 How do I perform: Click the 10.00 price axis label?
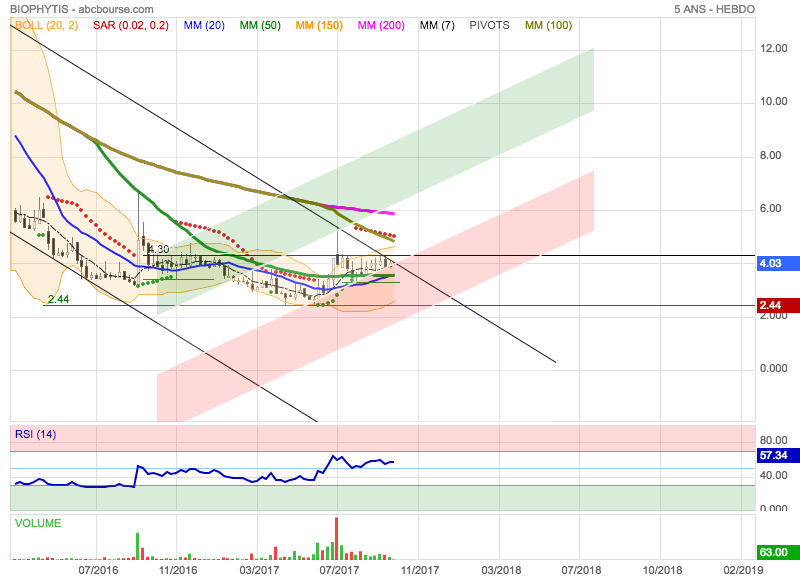pos(774,102)
